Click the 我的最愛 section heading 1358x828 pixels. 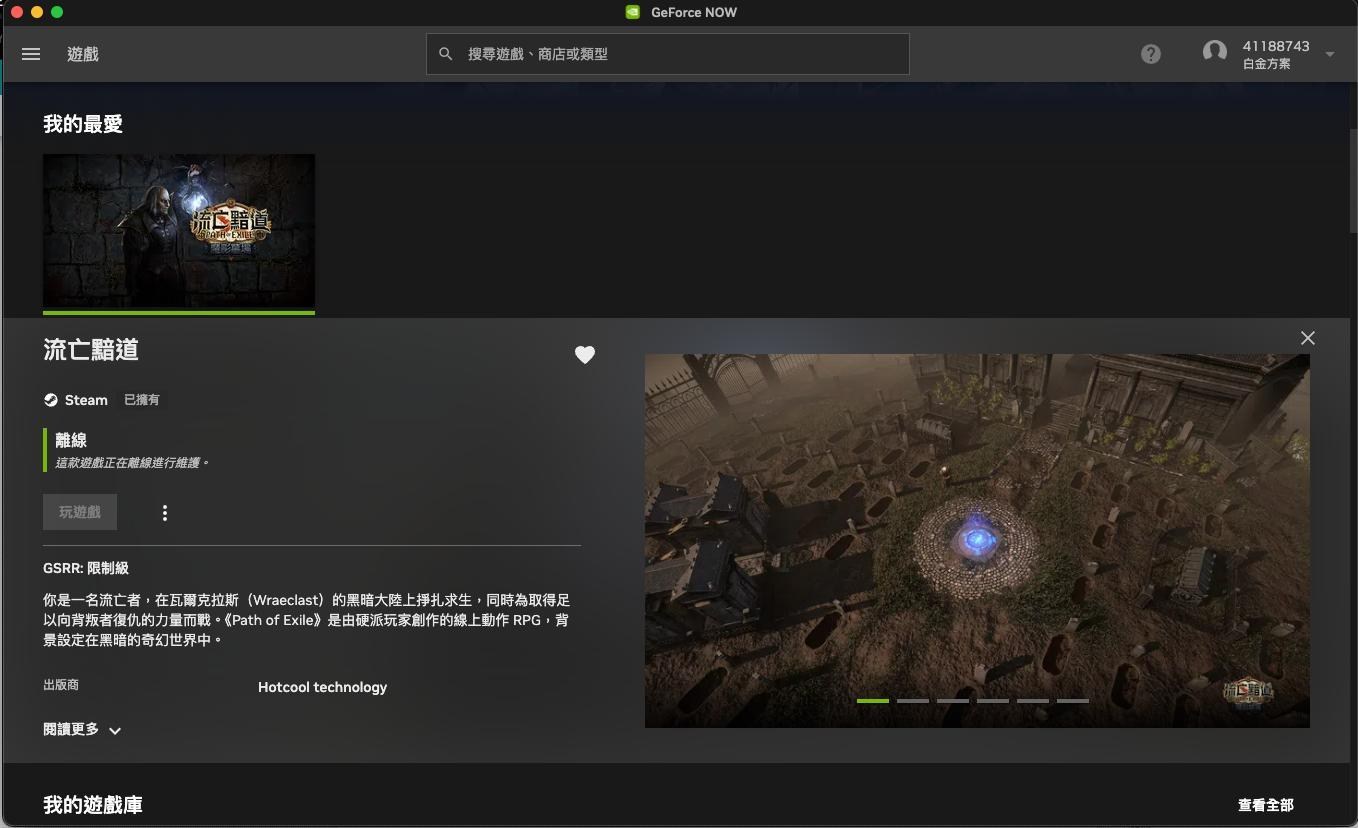pos(83,124)
